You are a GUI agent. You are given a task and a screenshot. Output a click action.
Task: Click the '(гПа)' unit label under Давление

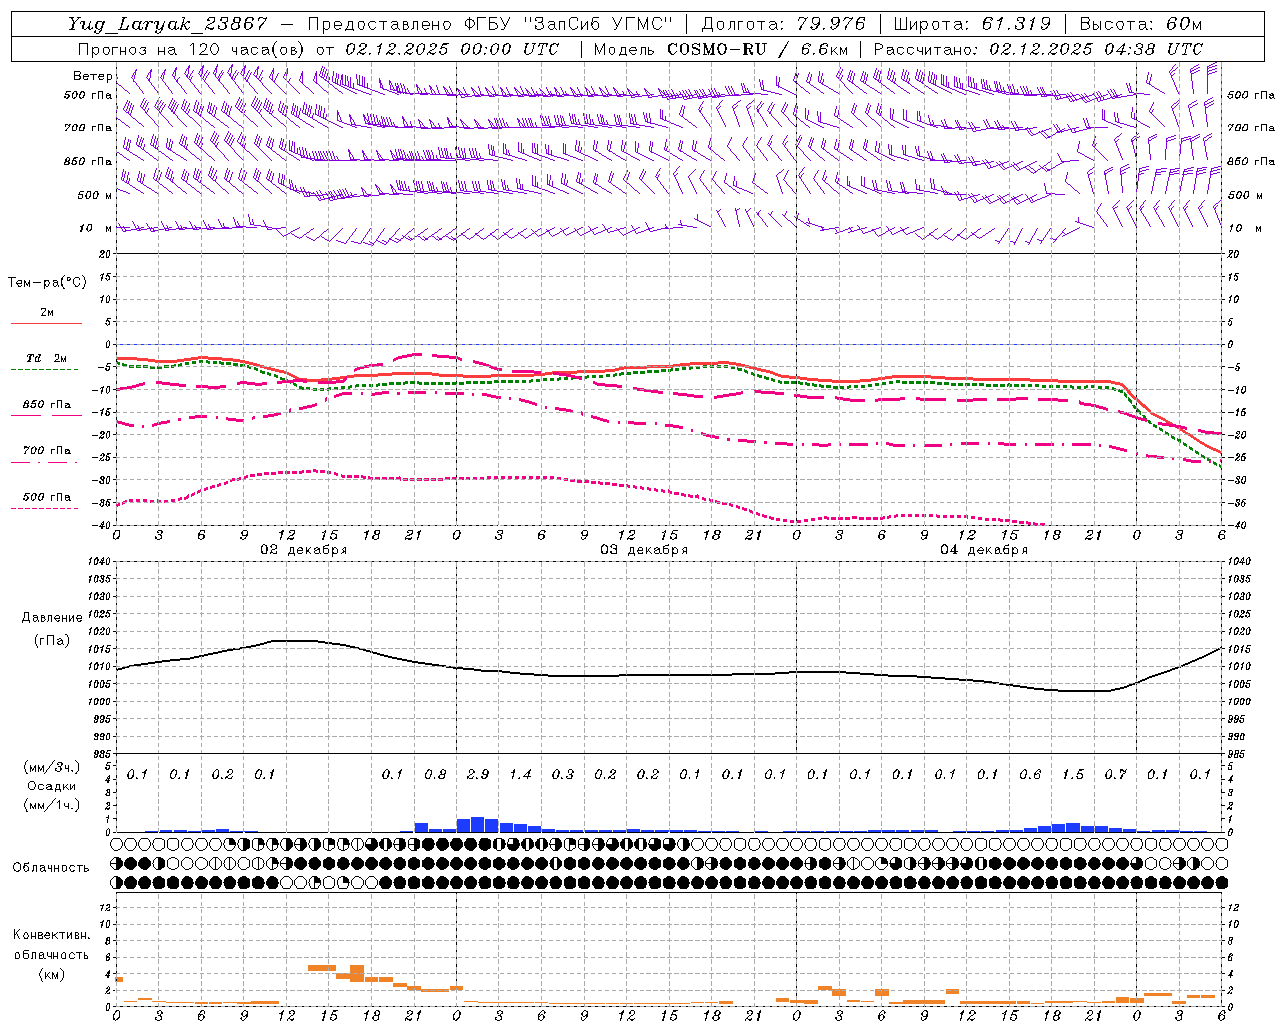coord(52,641)
